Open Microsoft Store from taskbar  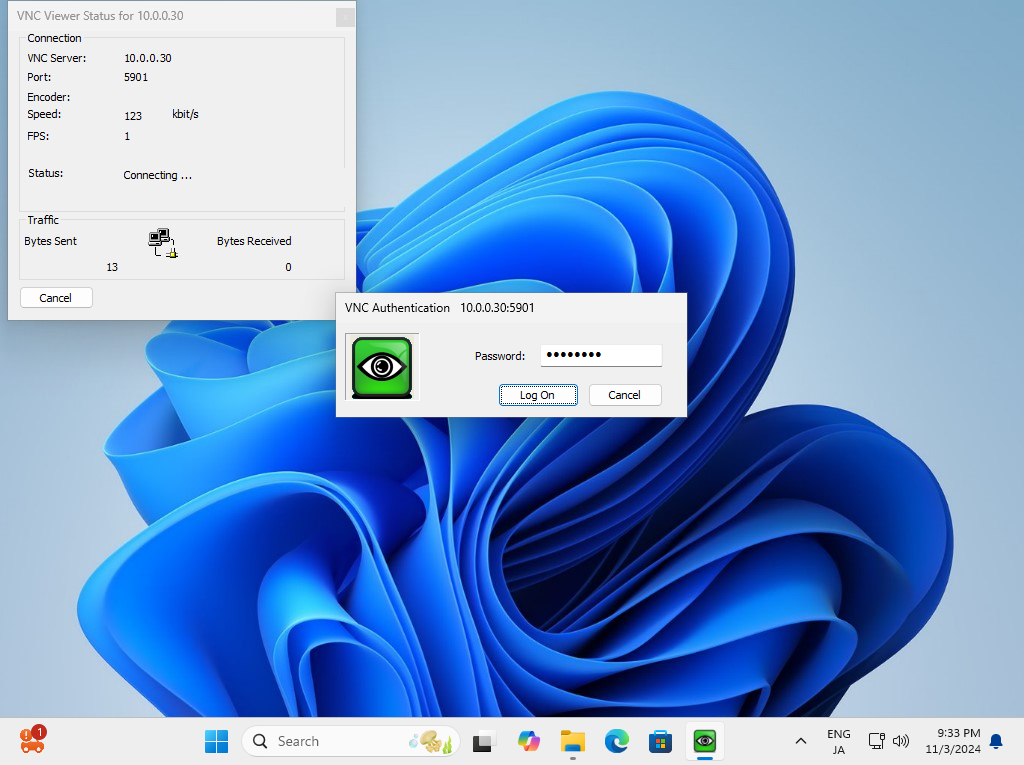pyautogui.click(x=660, y=741)
